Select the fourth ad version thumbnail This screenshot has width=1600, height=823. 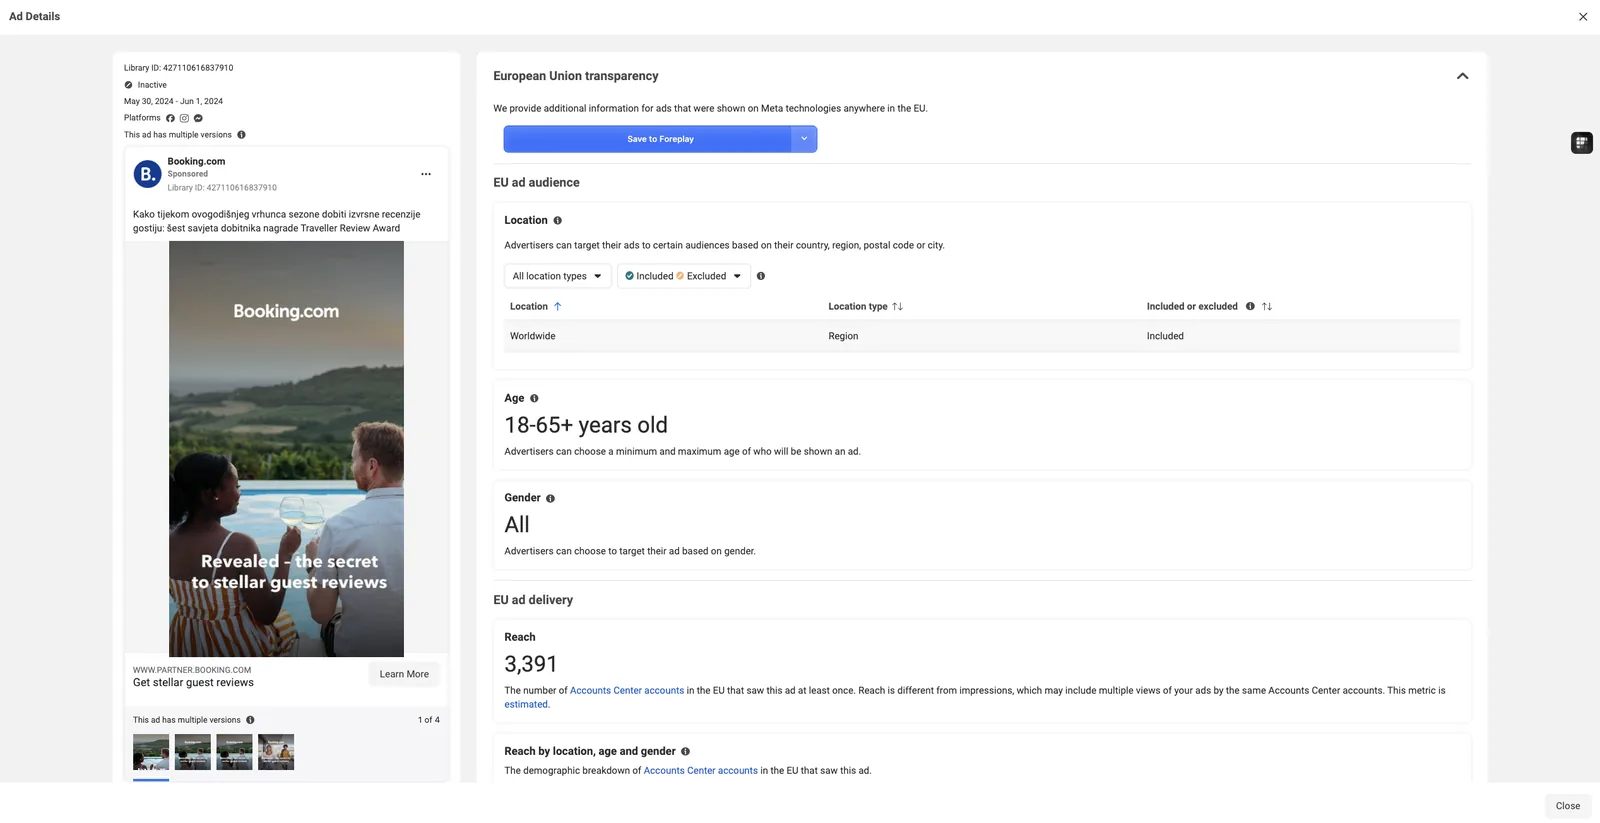coord(276,752)
